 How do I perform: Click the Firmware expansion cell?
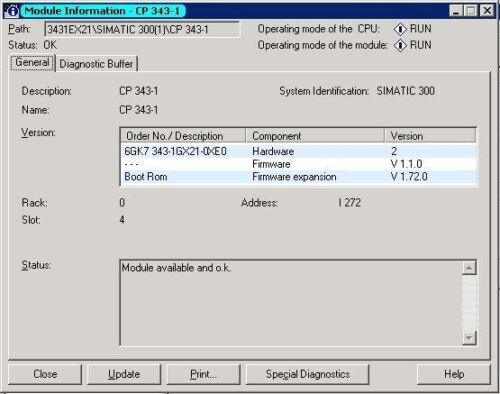(x=294, y=177)
